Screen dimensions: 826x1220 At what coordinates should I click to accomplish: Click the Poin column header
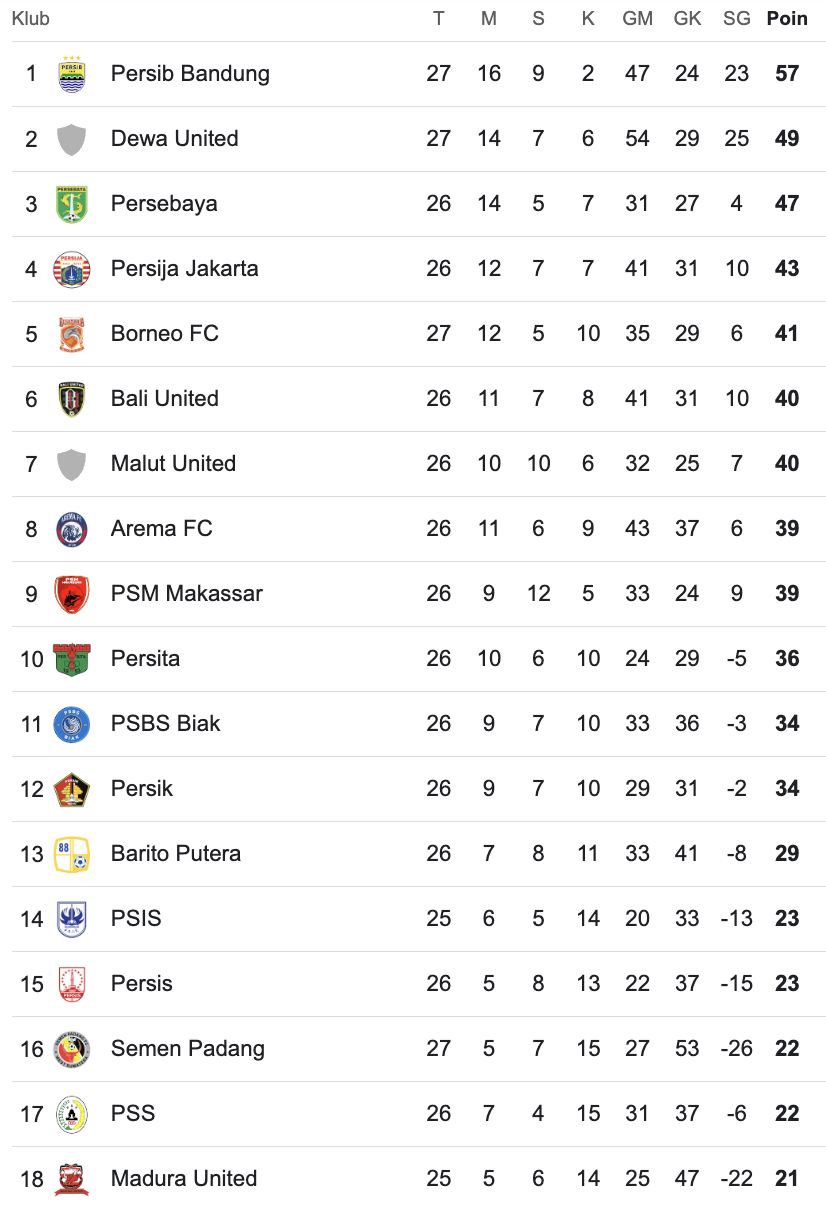787,19
